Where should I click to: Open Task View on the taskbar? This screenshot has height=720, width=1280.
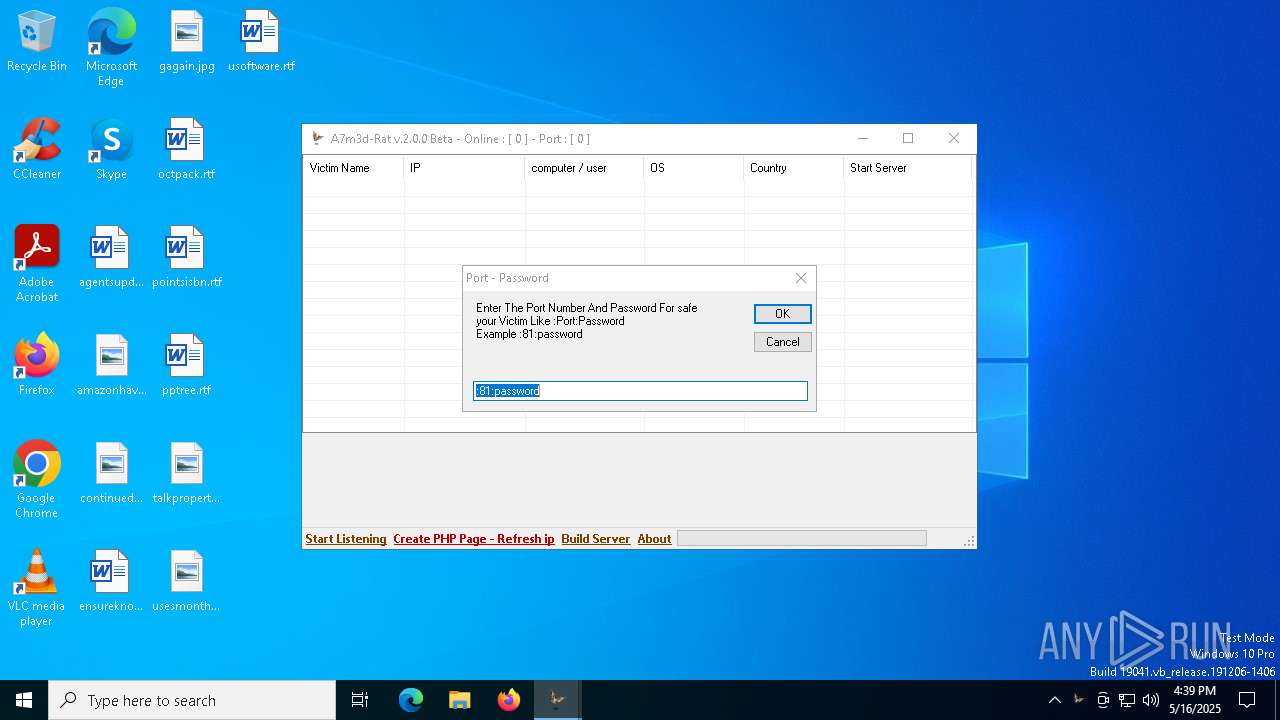point(360,700)
